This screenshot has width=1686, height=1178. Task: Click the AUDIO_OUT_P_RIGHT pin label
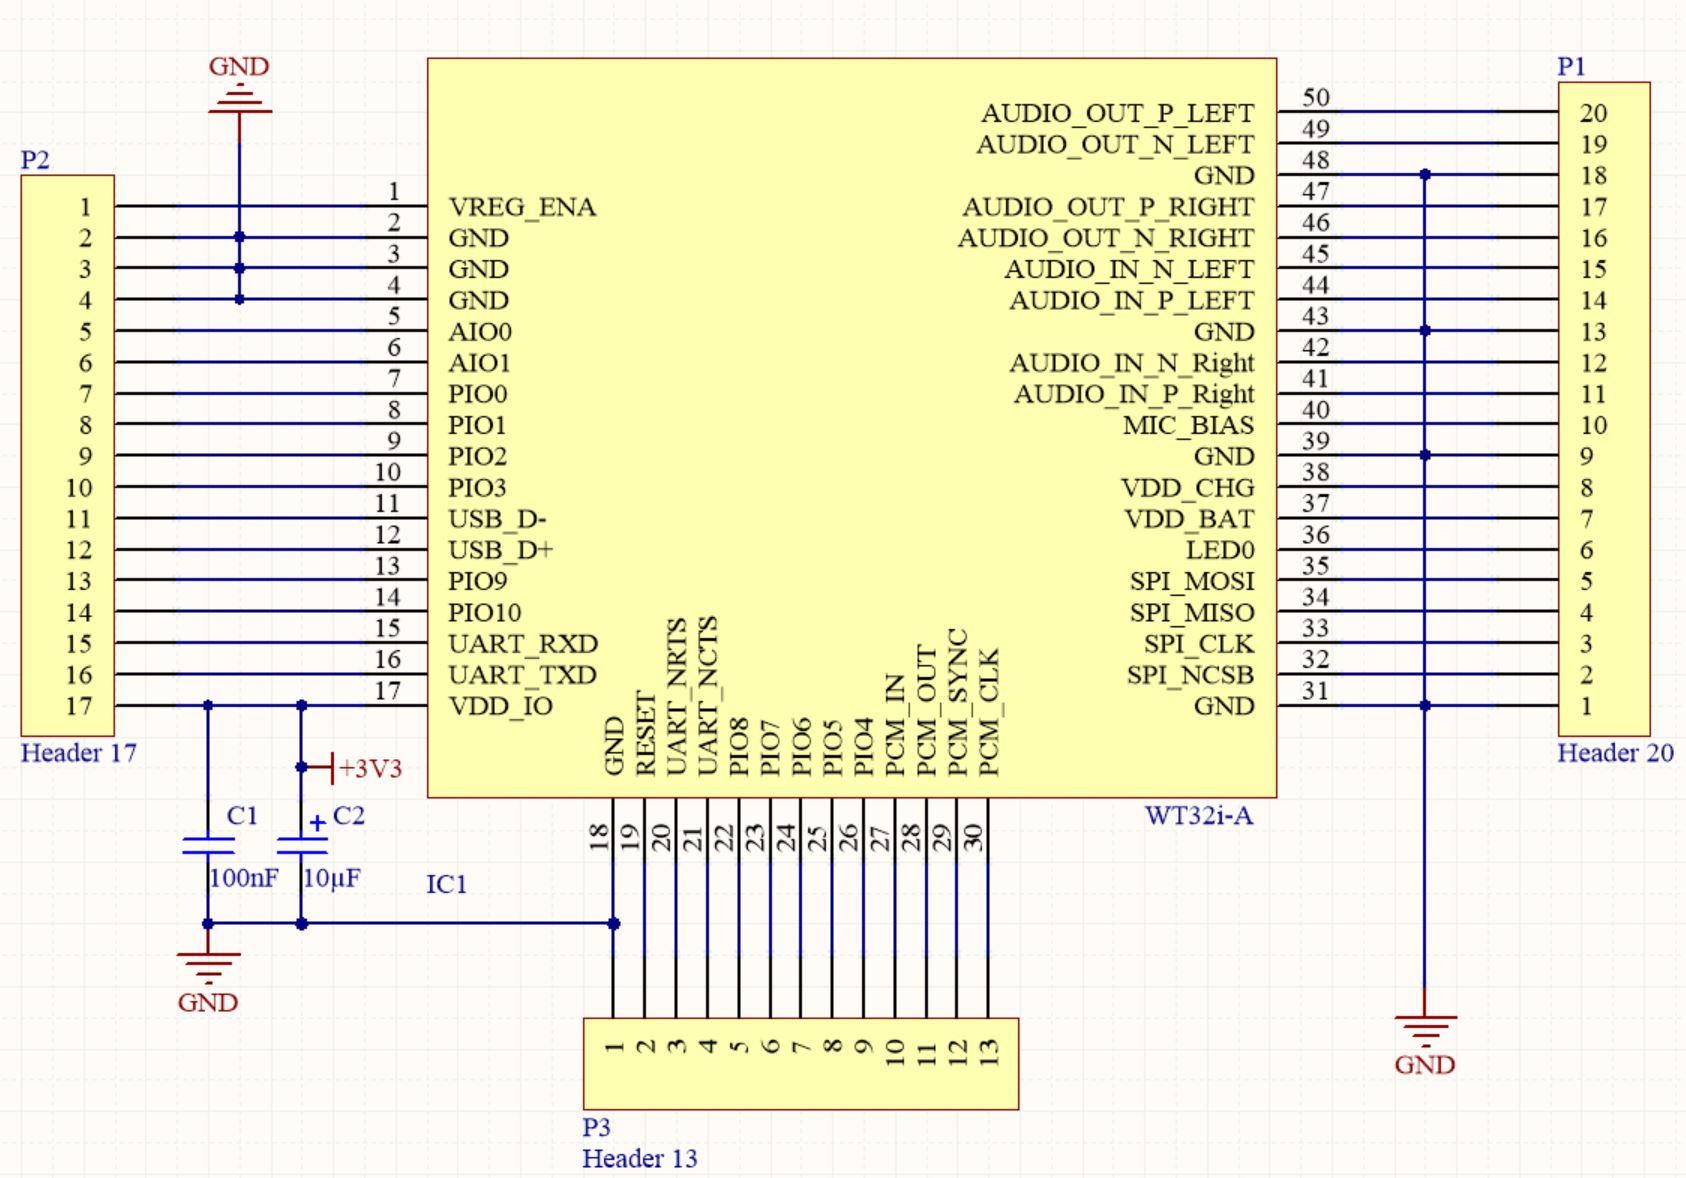pyautogui.click(x=1108, y=207)
